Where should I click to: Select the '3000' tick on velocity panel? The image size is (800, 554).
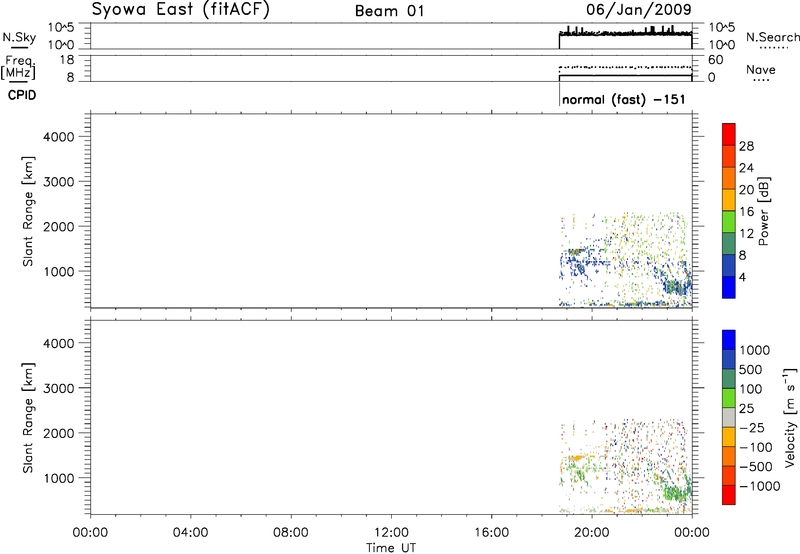(x=59, y=388)
